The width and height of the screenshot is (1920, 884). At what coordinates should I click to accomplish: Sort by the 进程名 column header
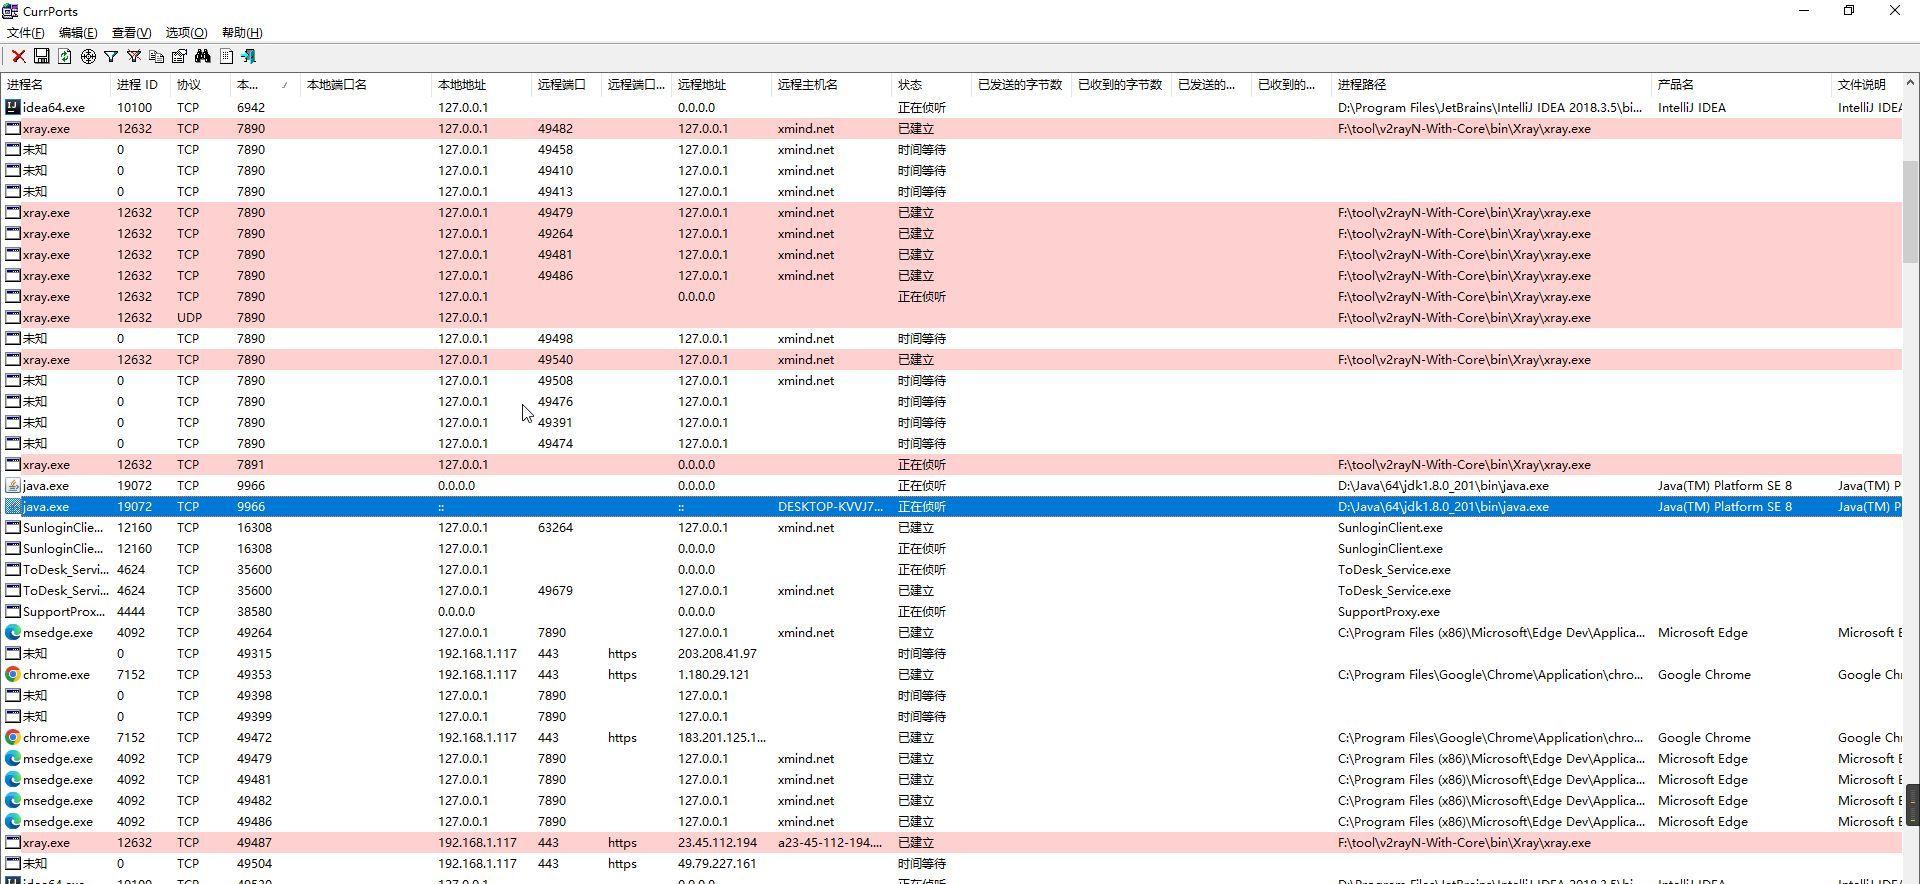[x=55, y=85]
